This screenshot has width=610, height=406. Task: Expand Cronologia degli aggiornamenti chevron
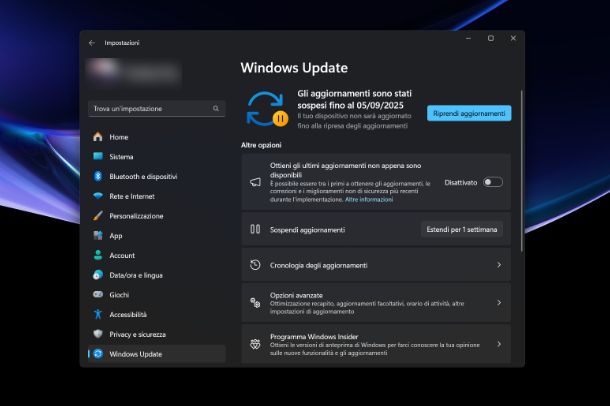click(x=499, y=265)
